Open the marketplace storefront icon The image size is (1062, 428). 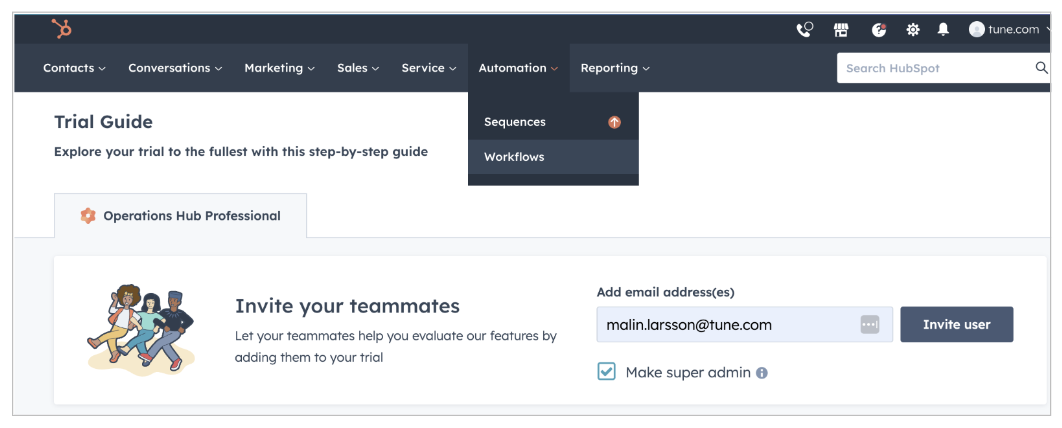click(841, 30)
